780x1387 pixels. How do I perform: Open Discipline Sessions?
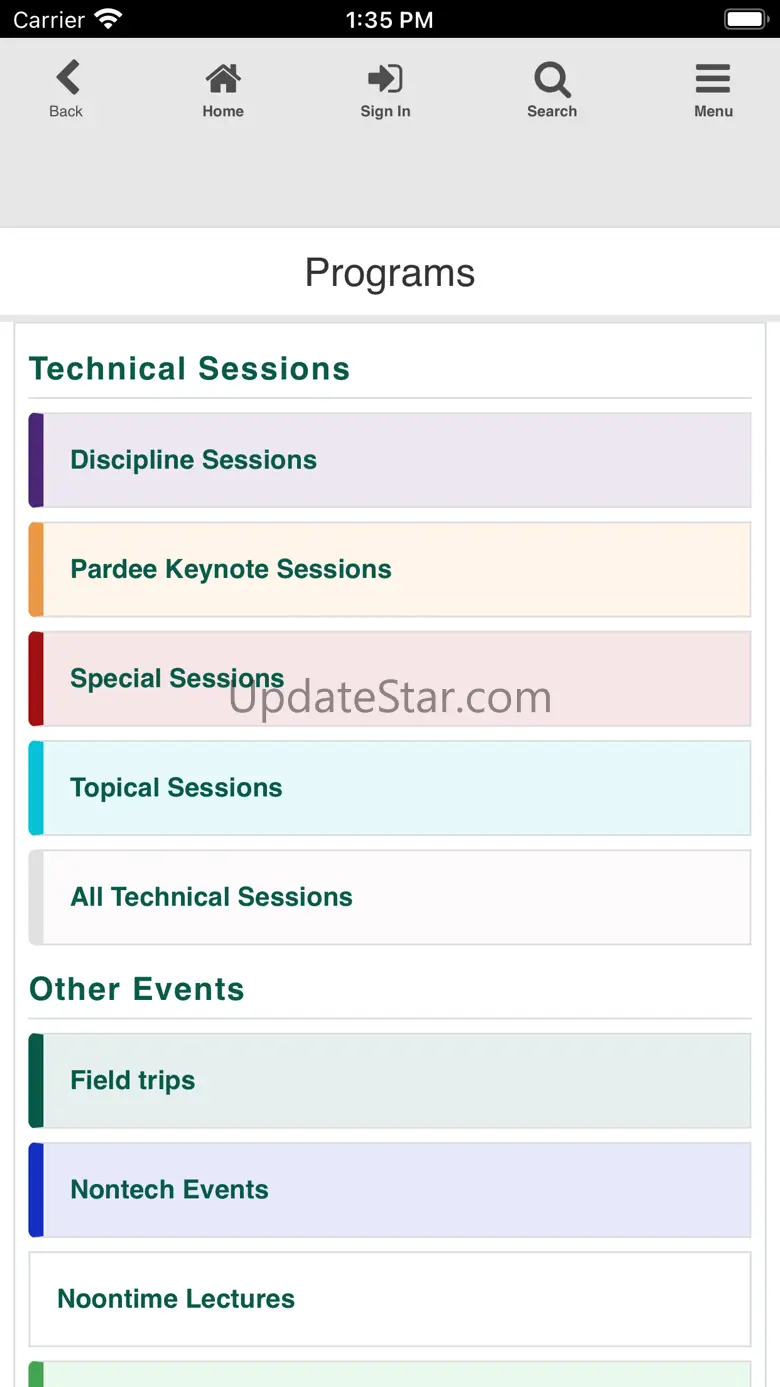point(194,460)
